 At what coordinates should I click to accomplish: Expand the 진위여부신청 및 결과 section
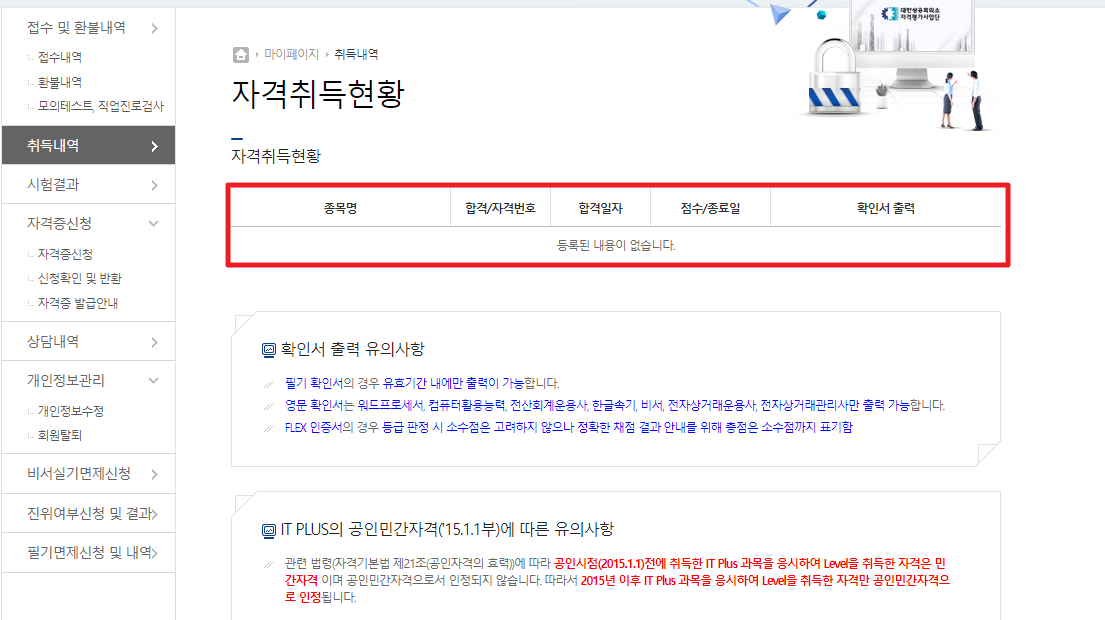click(88, 514)
